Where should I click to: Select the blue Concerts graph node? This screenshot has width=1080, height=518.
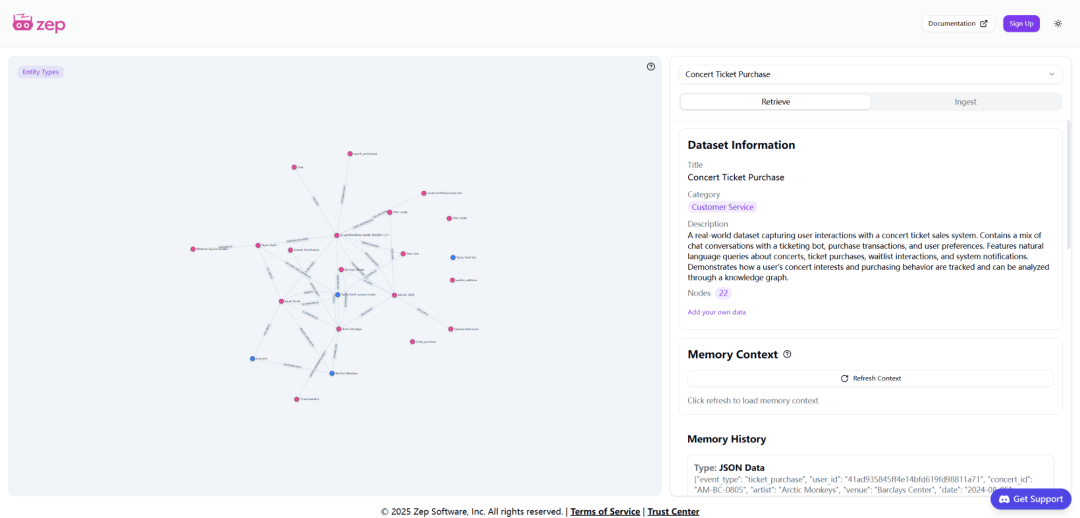coord(253,359)
